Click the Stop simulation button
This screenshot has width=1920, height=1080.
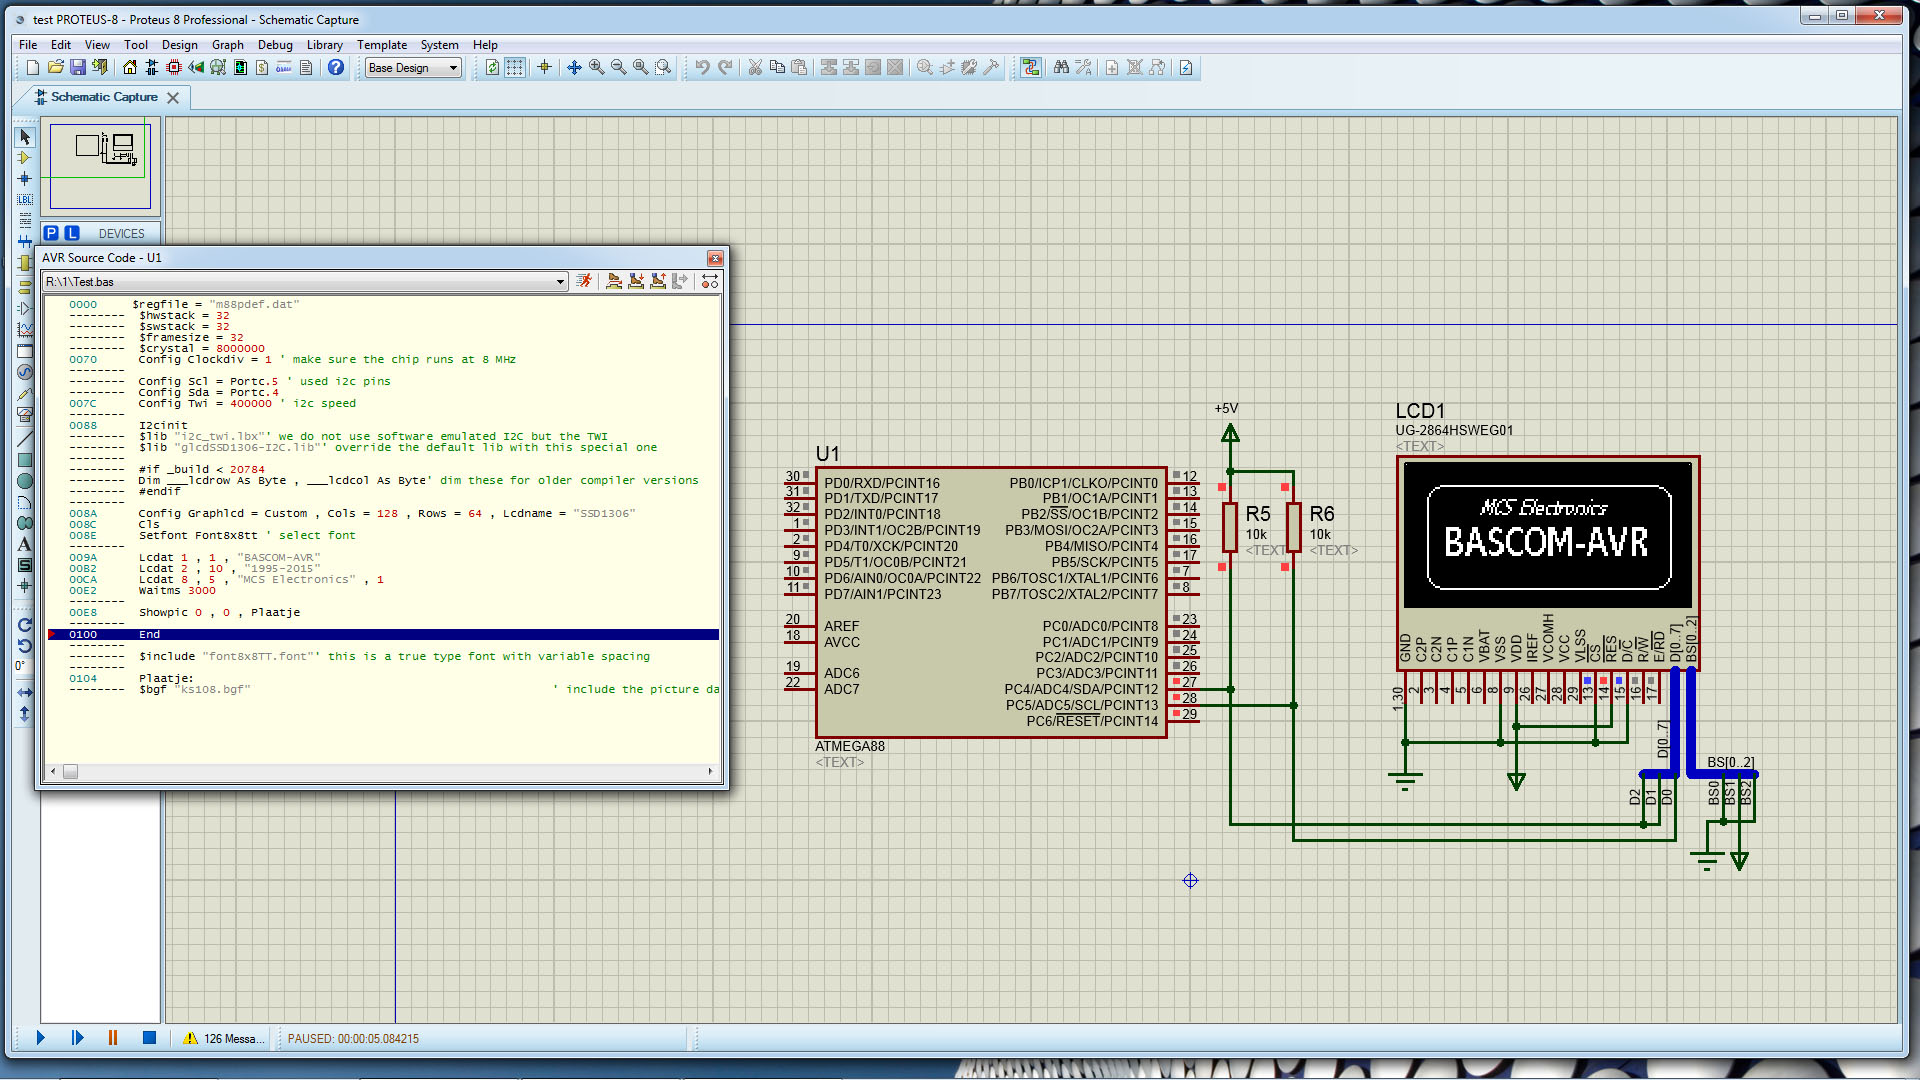pyautogui.click(x=149, y=1038)
